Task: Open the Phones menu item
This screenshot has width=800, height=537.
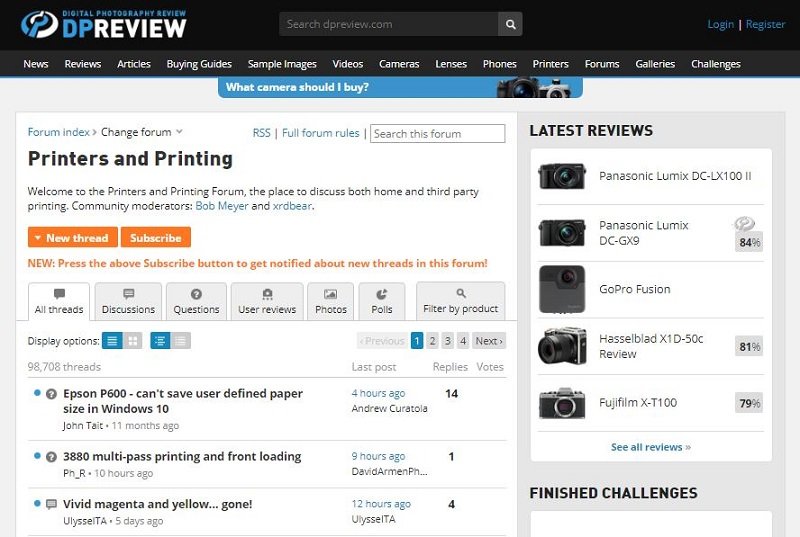Action: point(499,64)
